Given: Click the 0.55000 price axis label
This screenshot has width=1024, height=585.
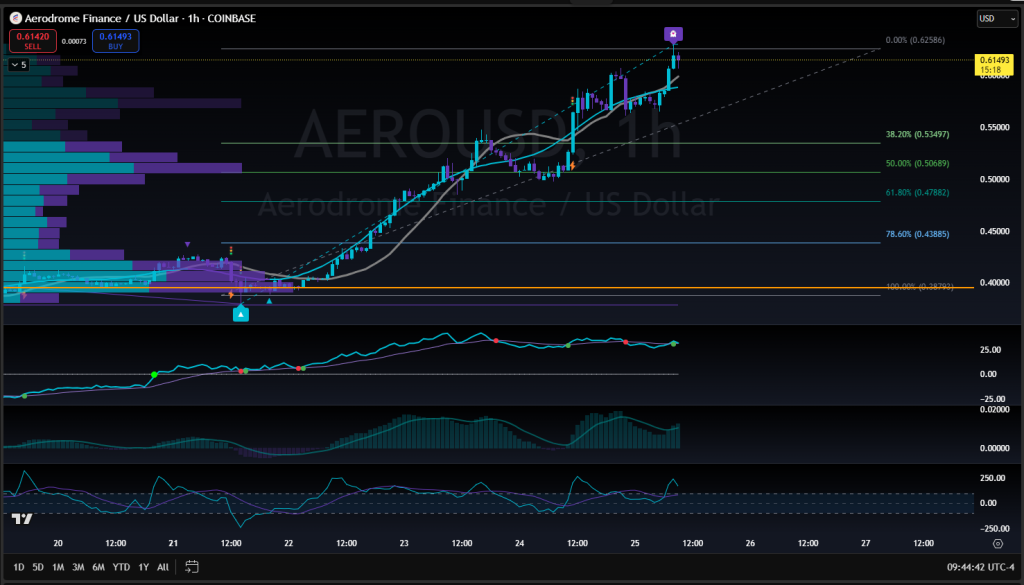Looking at the screenshot, I should (x=995, y=127).
